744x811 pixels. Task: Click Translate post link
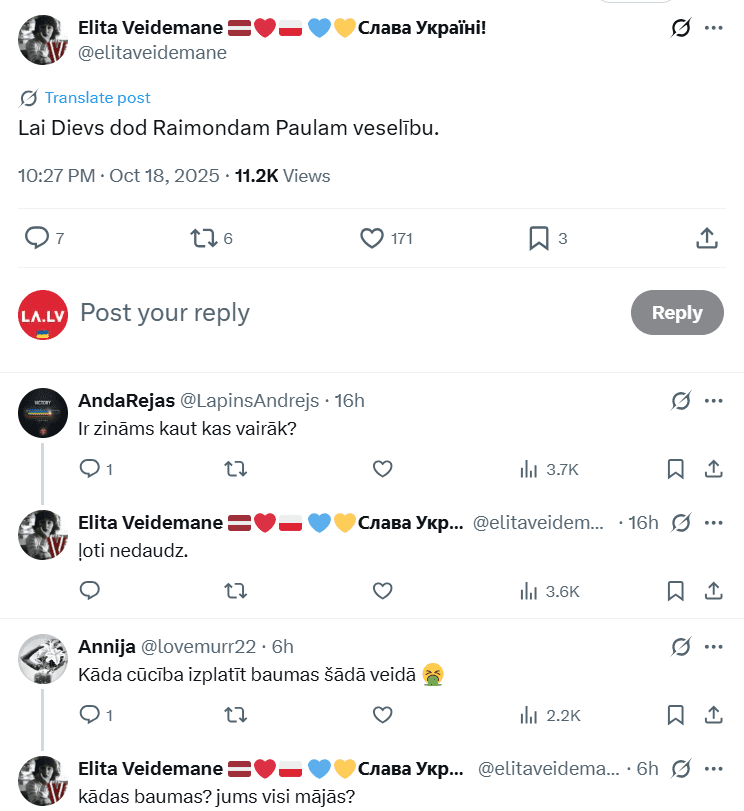(x=97, y=98)
